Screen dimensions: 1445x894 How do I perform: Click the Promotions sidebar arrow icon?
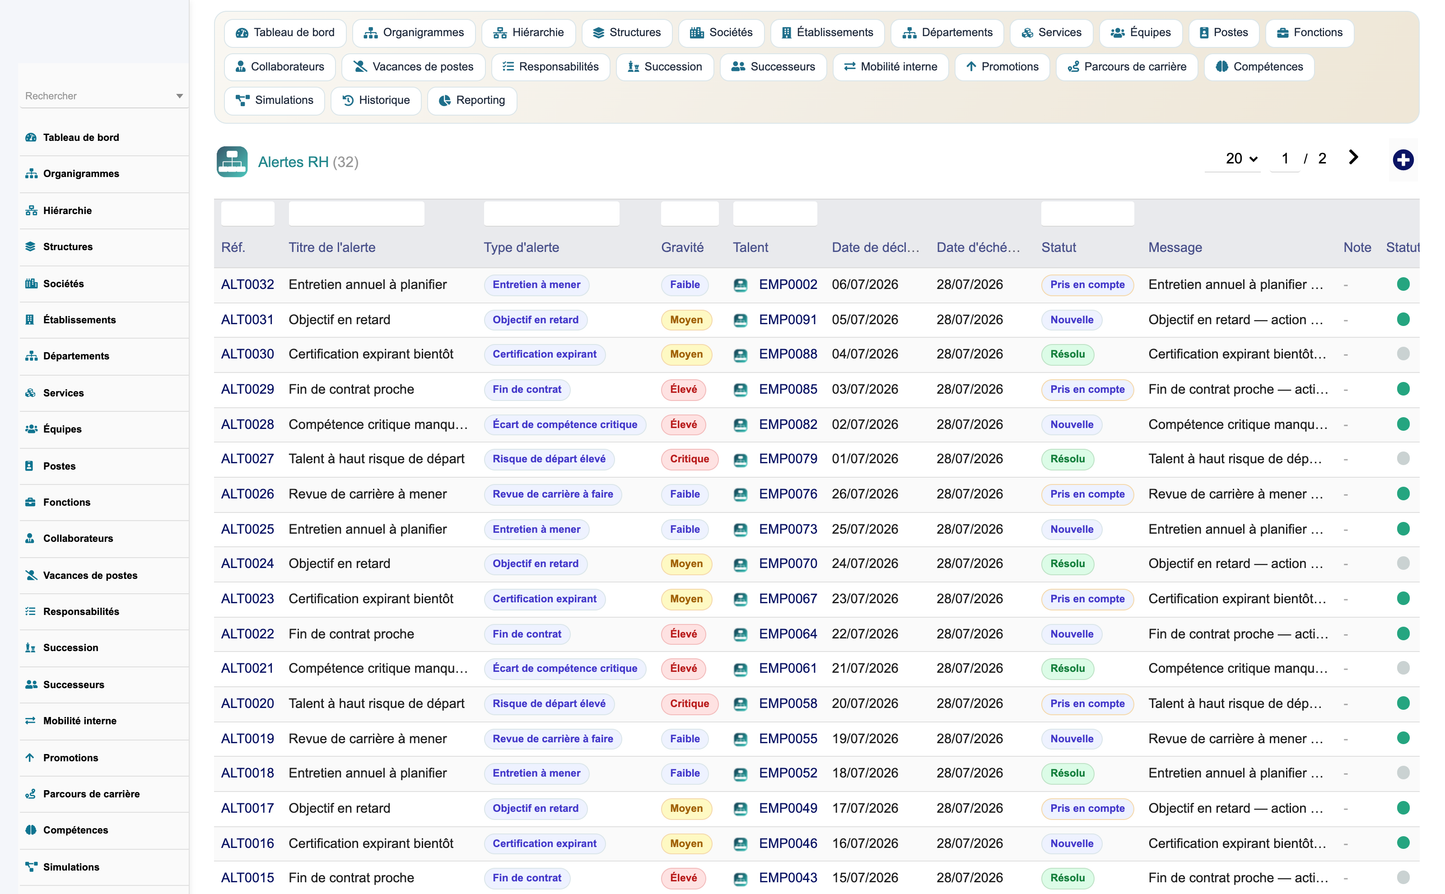[31, 758]
